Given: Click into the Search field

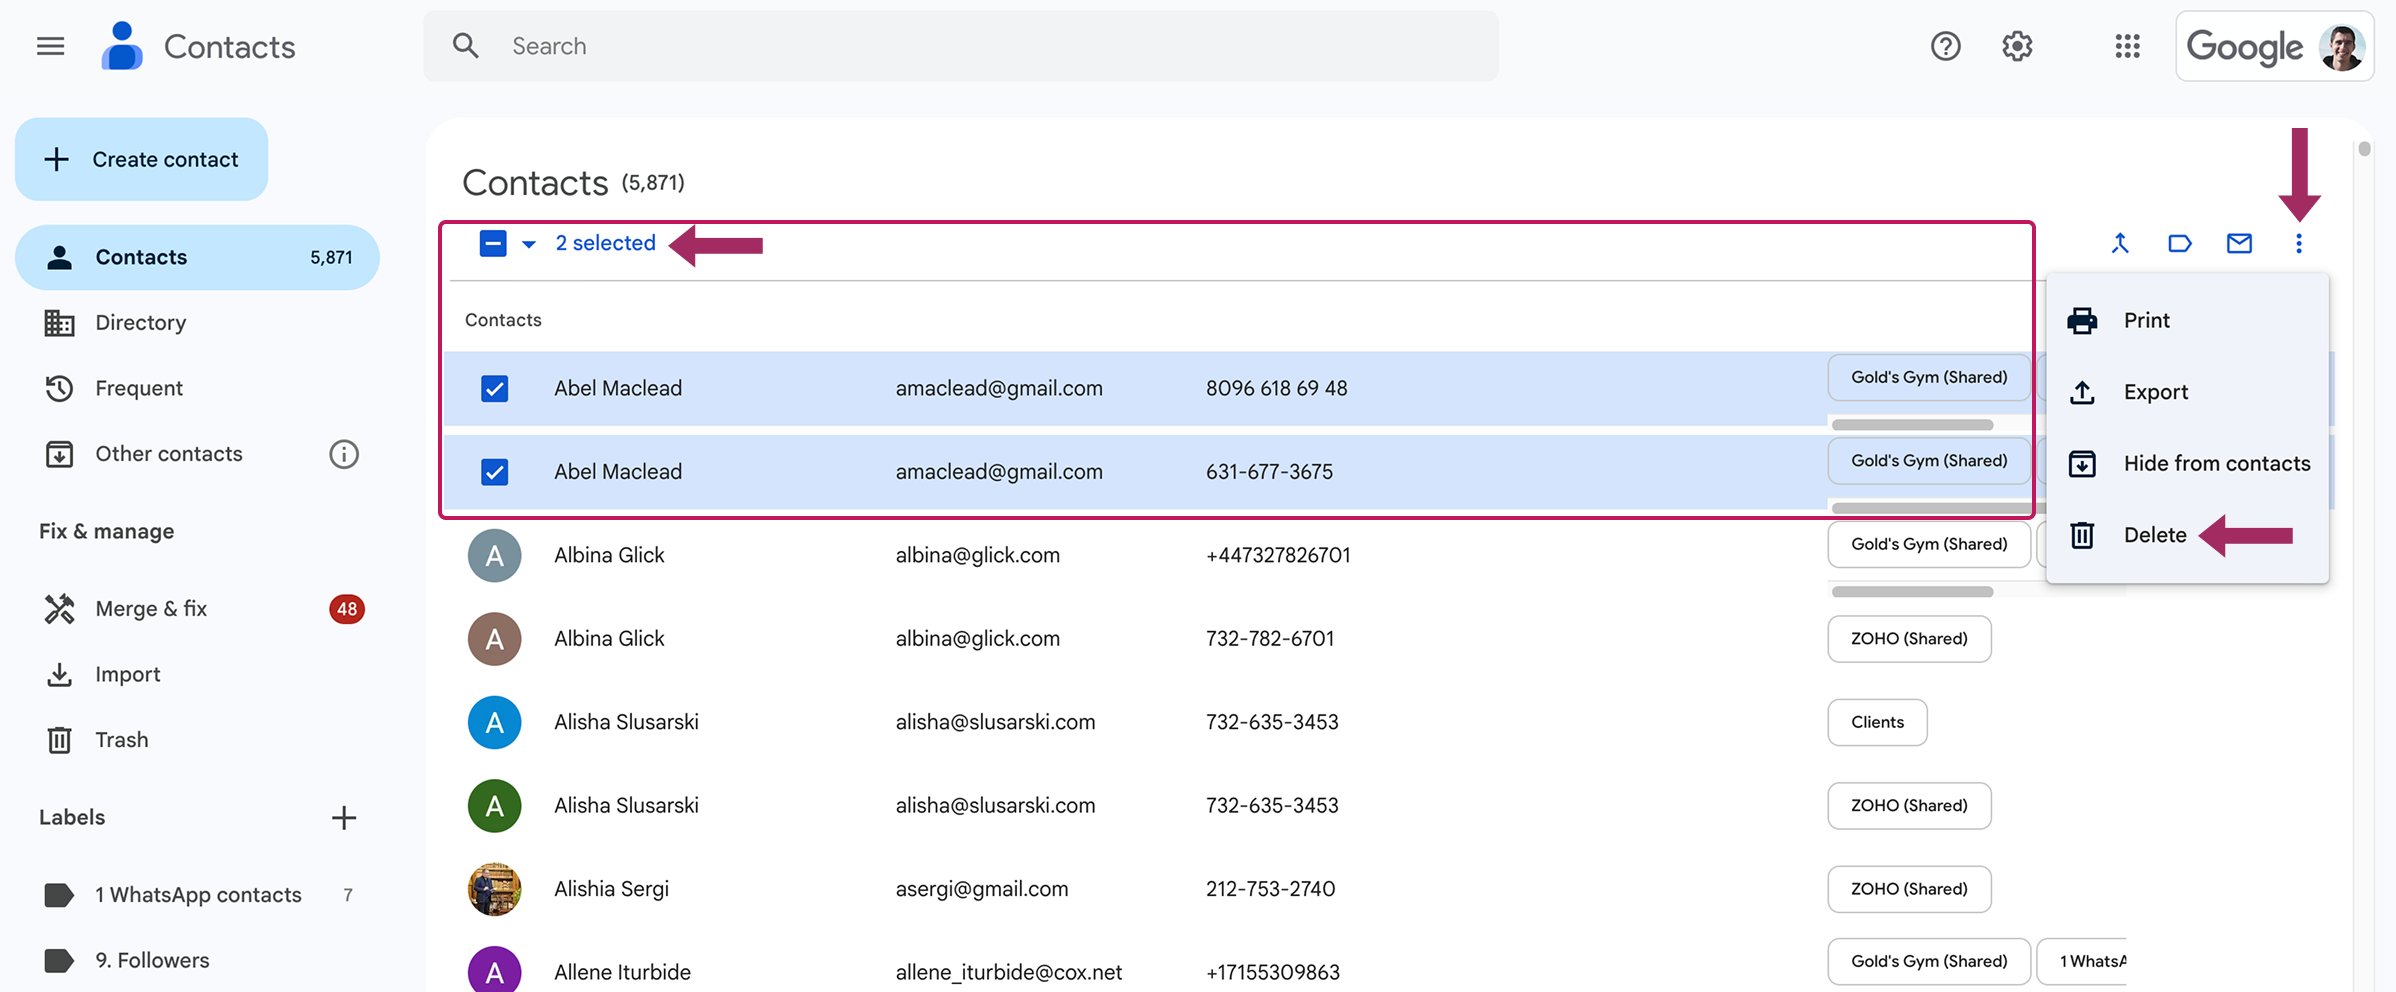Looking at the screenshot, I should coord(960,46).
